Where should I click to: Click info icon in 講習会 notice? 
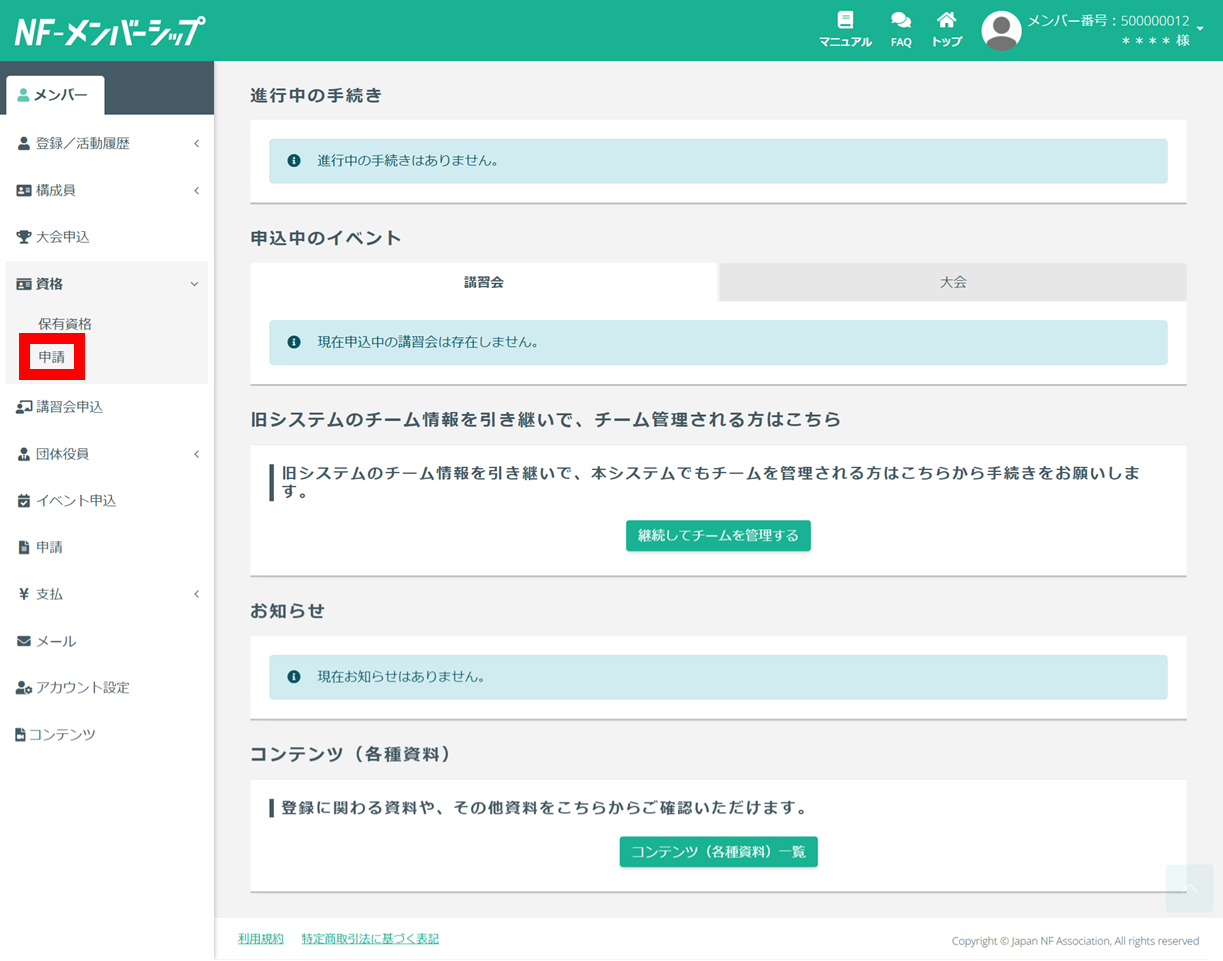point(294,342)
